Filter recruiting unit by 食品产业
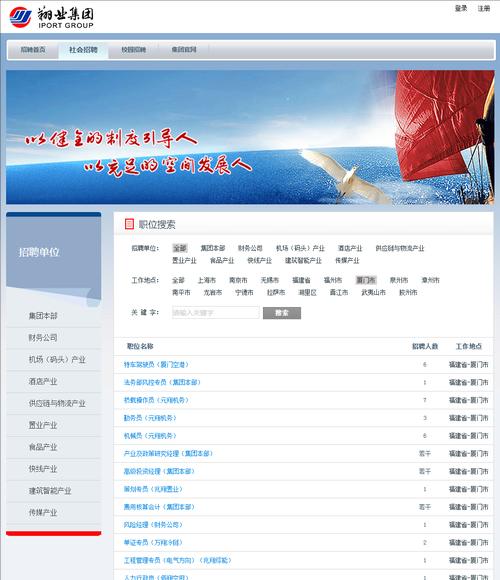Viewport: 500px width, 580px height. 222,260
